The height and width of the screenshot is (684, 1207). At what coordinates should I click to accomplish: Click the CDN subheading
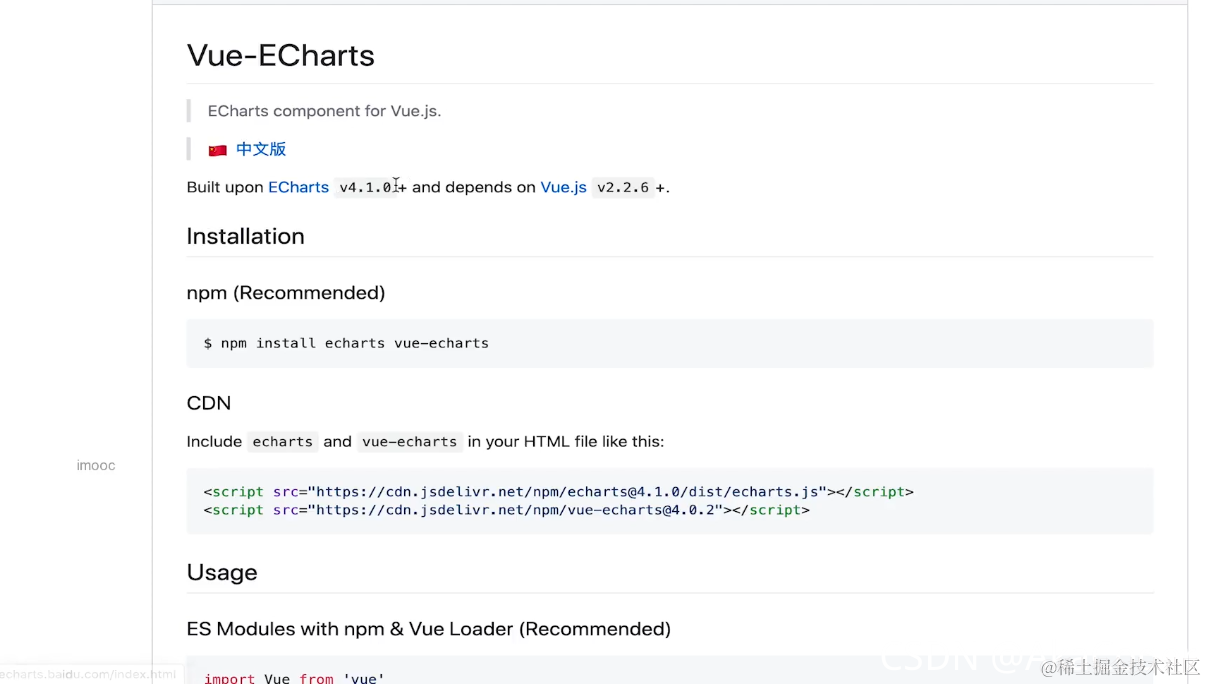(x=208, y=403)
